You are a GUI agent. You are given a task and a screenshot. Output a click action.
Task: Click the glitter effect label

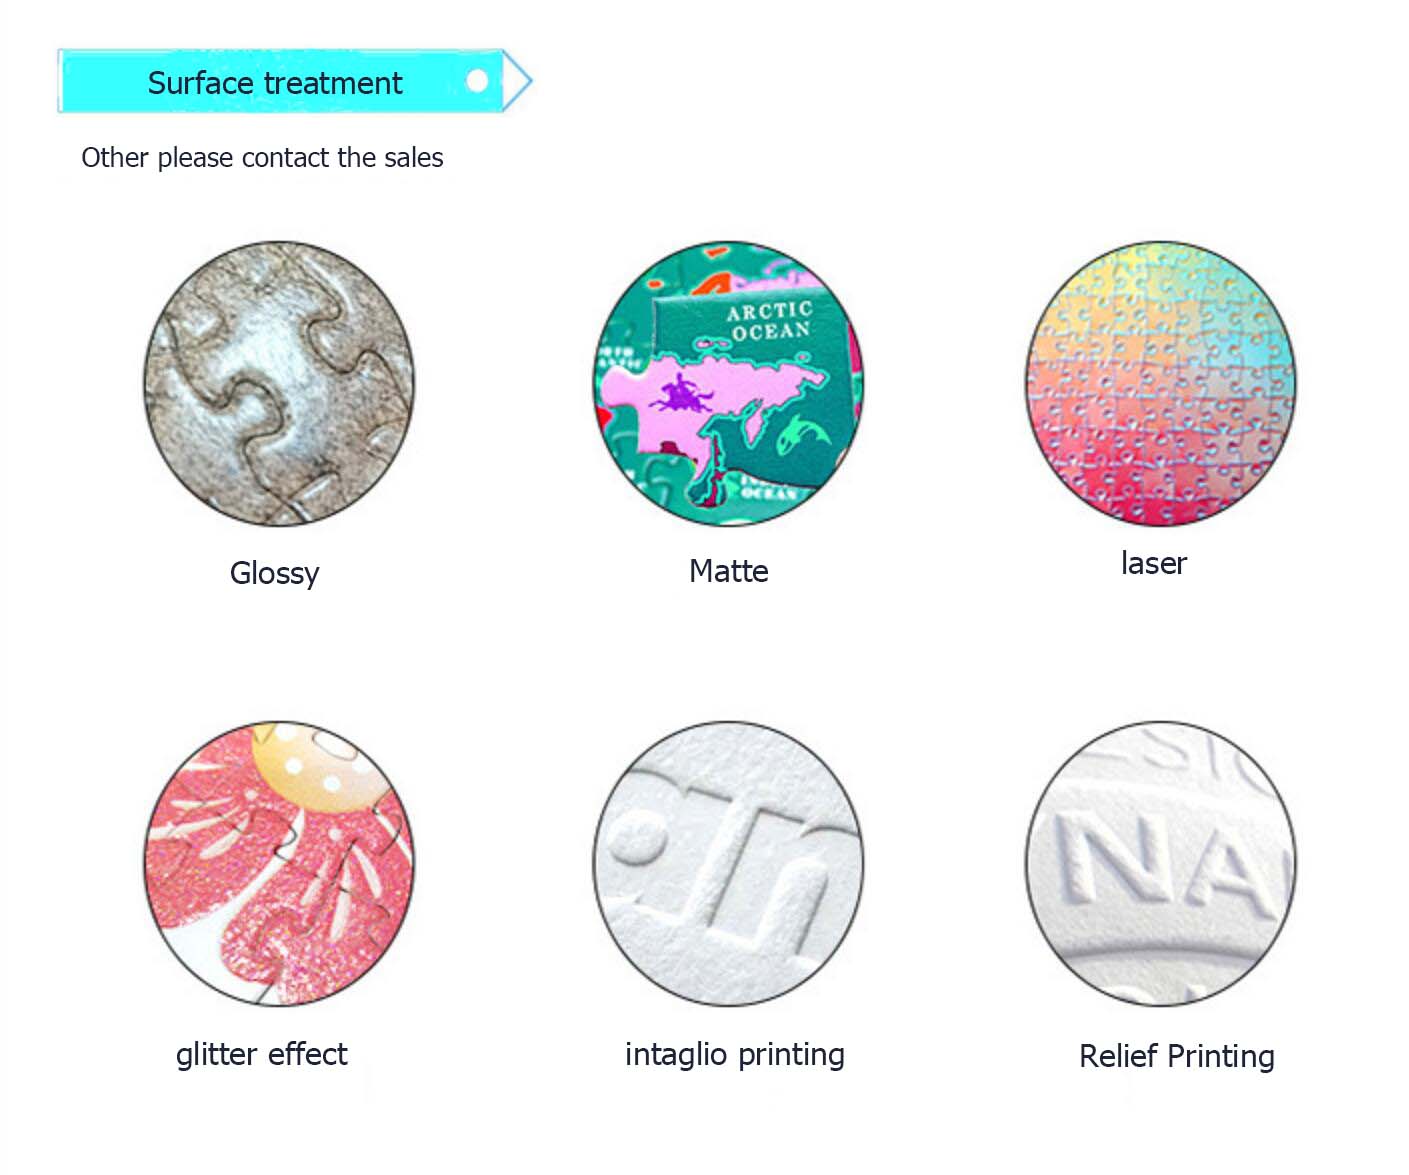262,1055
